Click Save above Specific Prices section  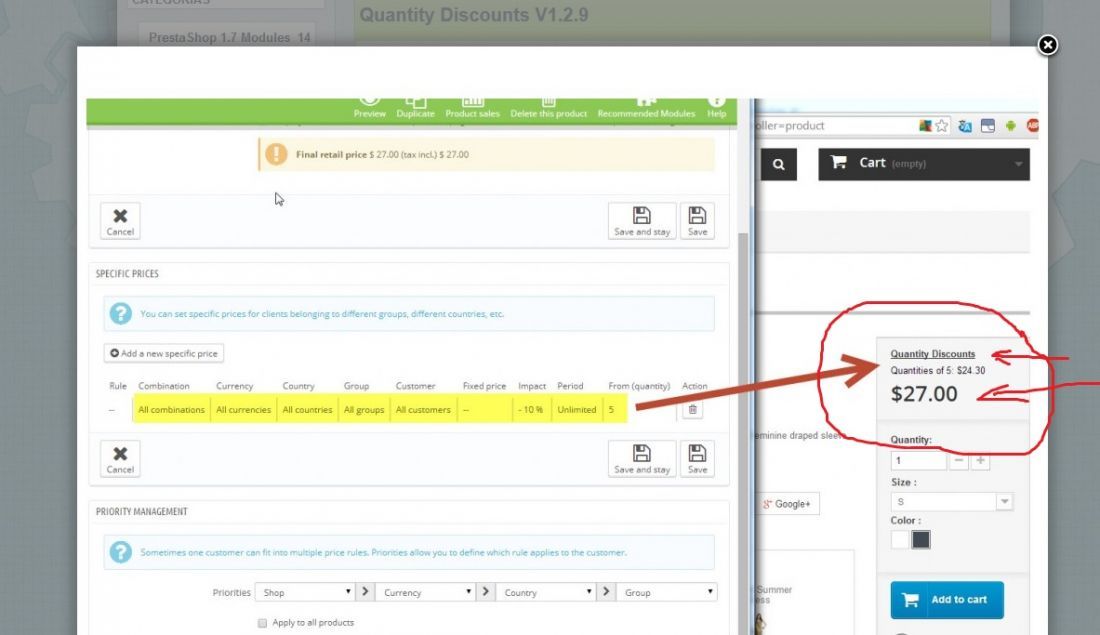697,221
